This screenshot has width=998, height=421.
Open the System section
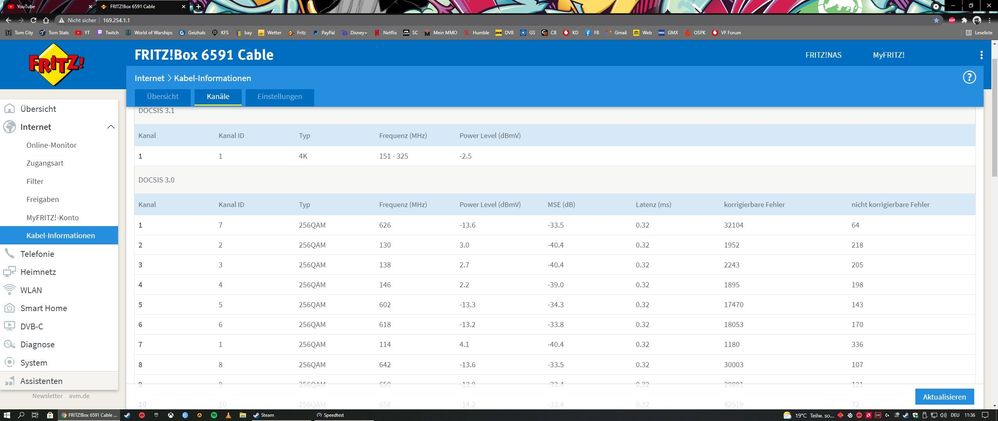click(34, 362)
